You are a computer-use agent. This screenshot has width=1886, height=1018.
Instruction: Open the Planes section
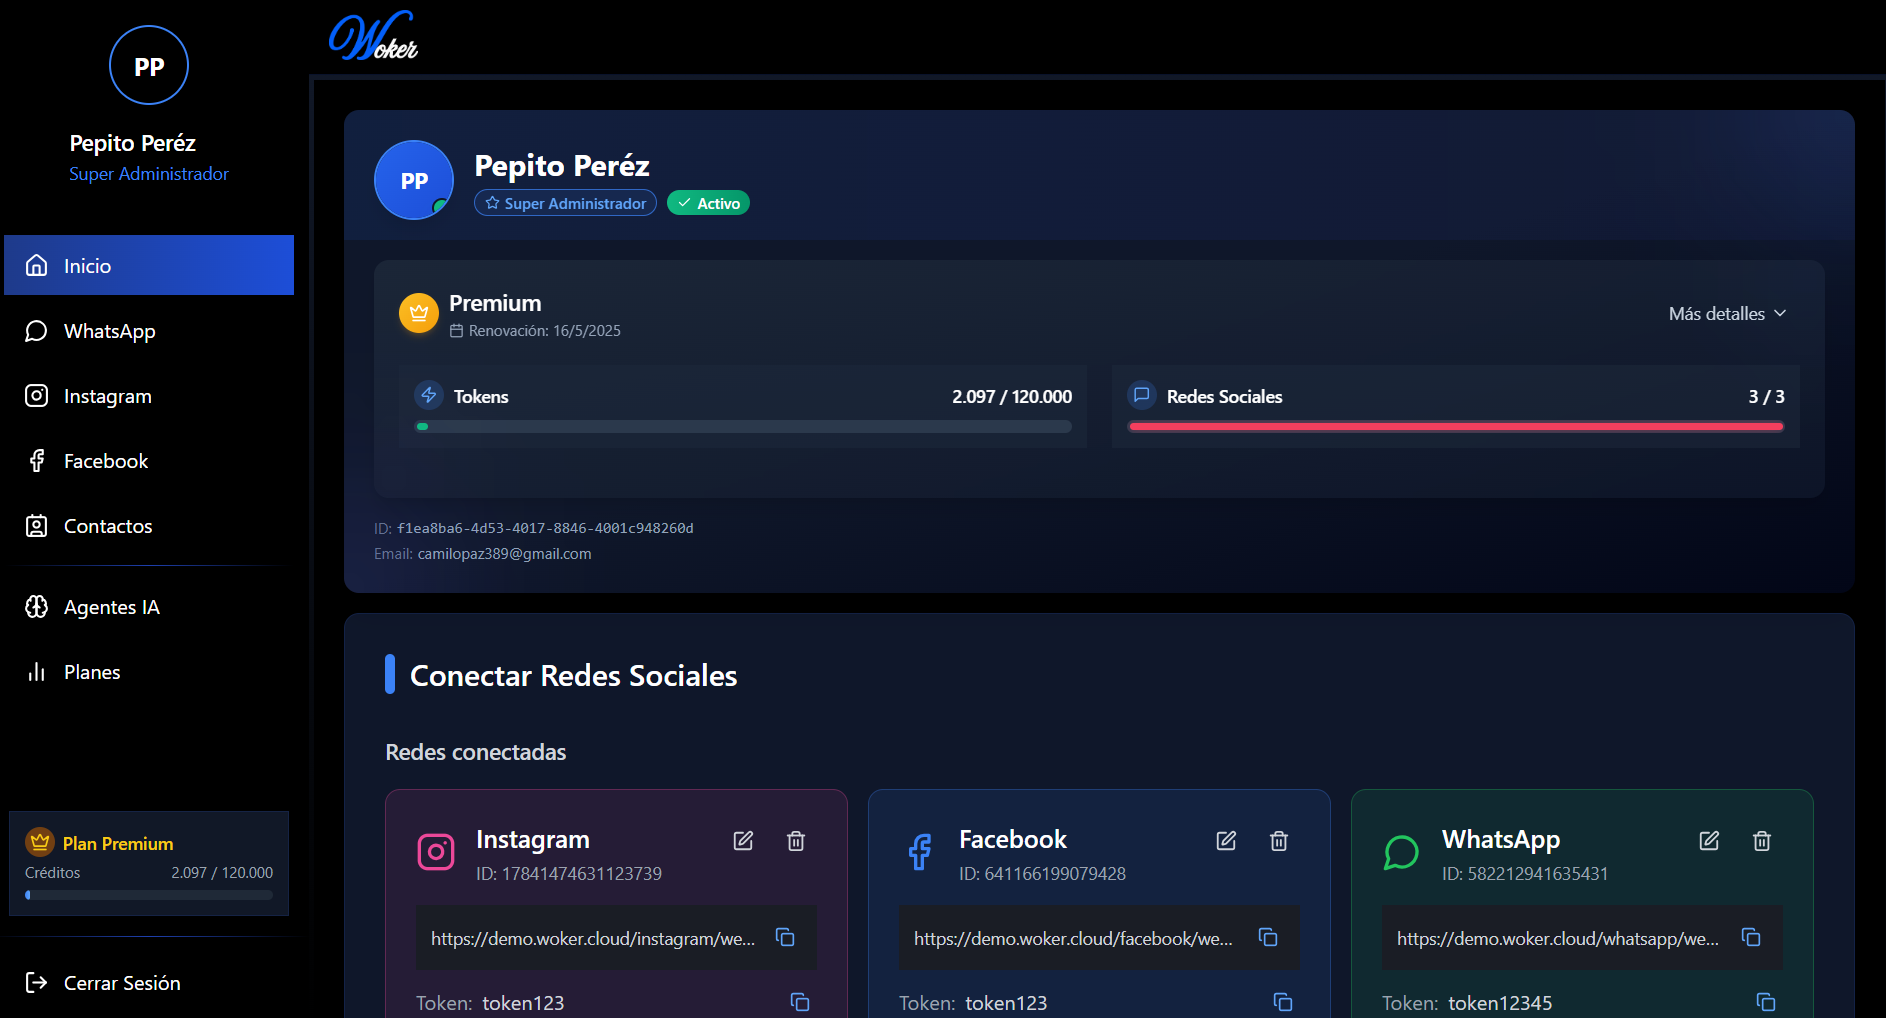[91, 671]
